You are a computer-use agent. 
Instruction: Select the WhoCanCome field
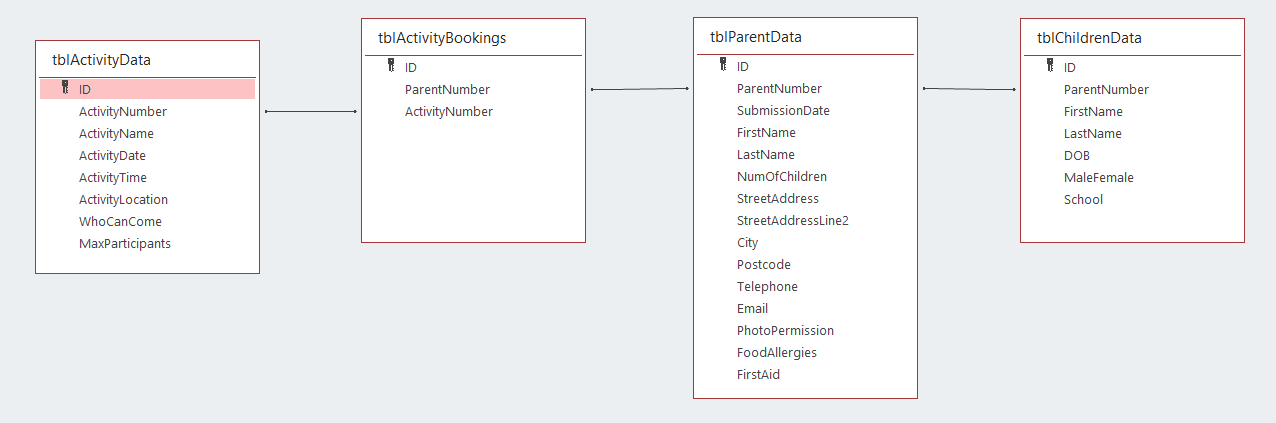120,222
